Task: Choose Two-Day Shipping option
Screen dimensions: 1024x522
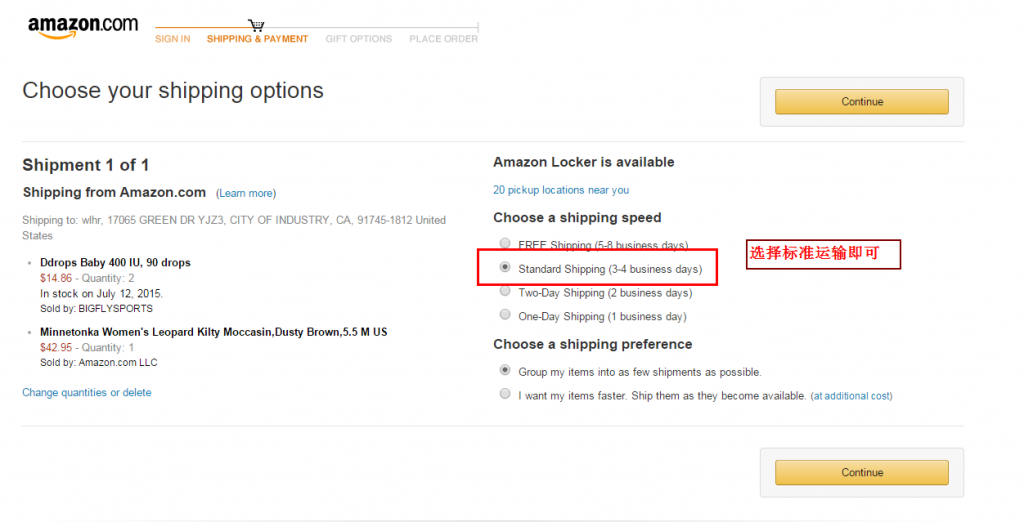Action: click(x=505, y=291)
